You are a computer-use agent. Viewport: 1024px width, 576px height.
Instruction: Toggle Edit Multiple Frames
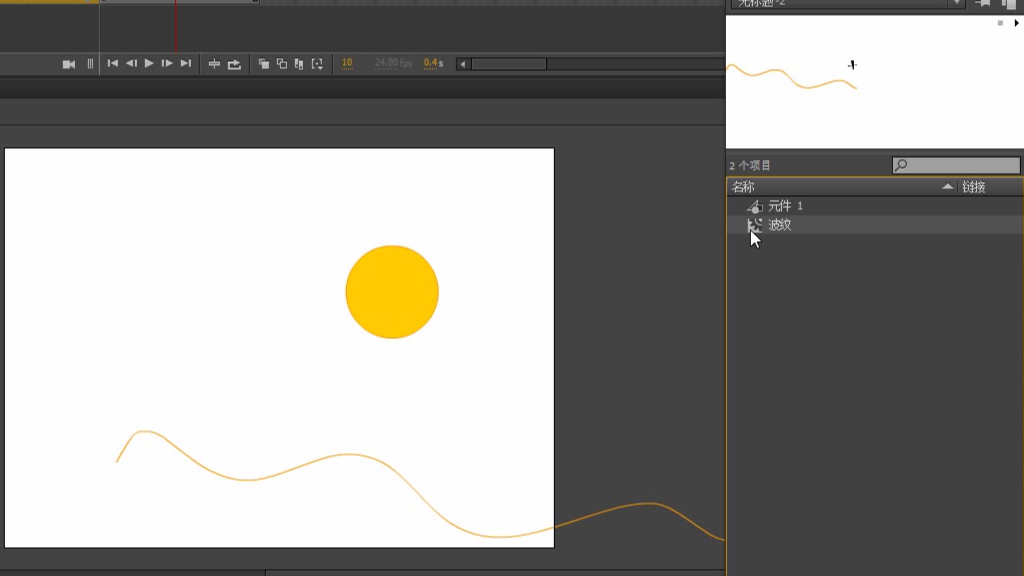[299, 64]
